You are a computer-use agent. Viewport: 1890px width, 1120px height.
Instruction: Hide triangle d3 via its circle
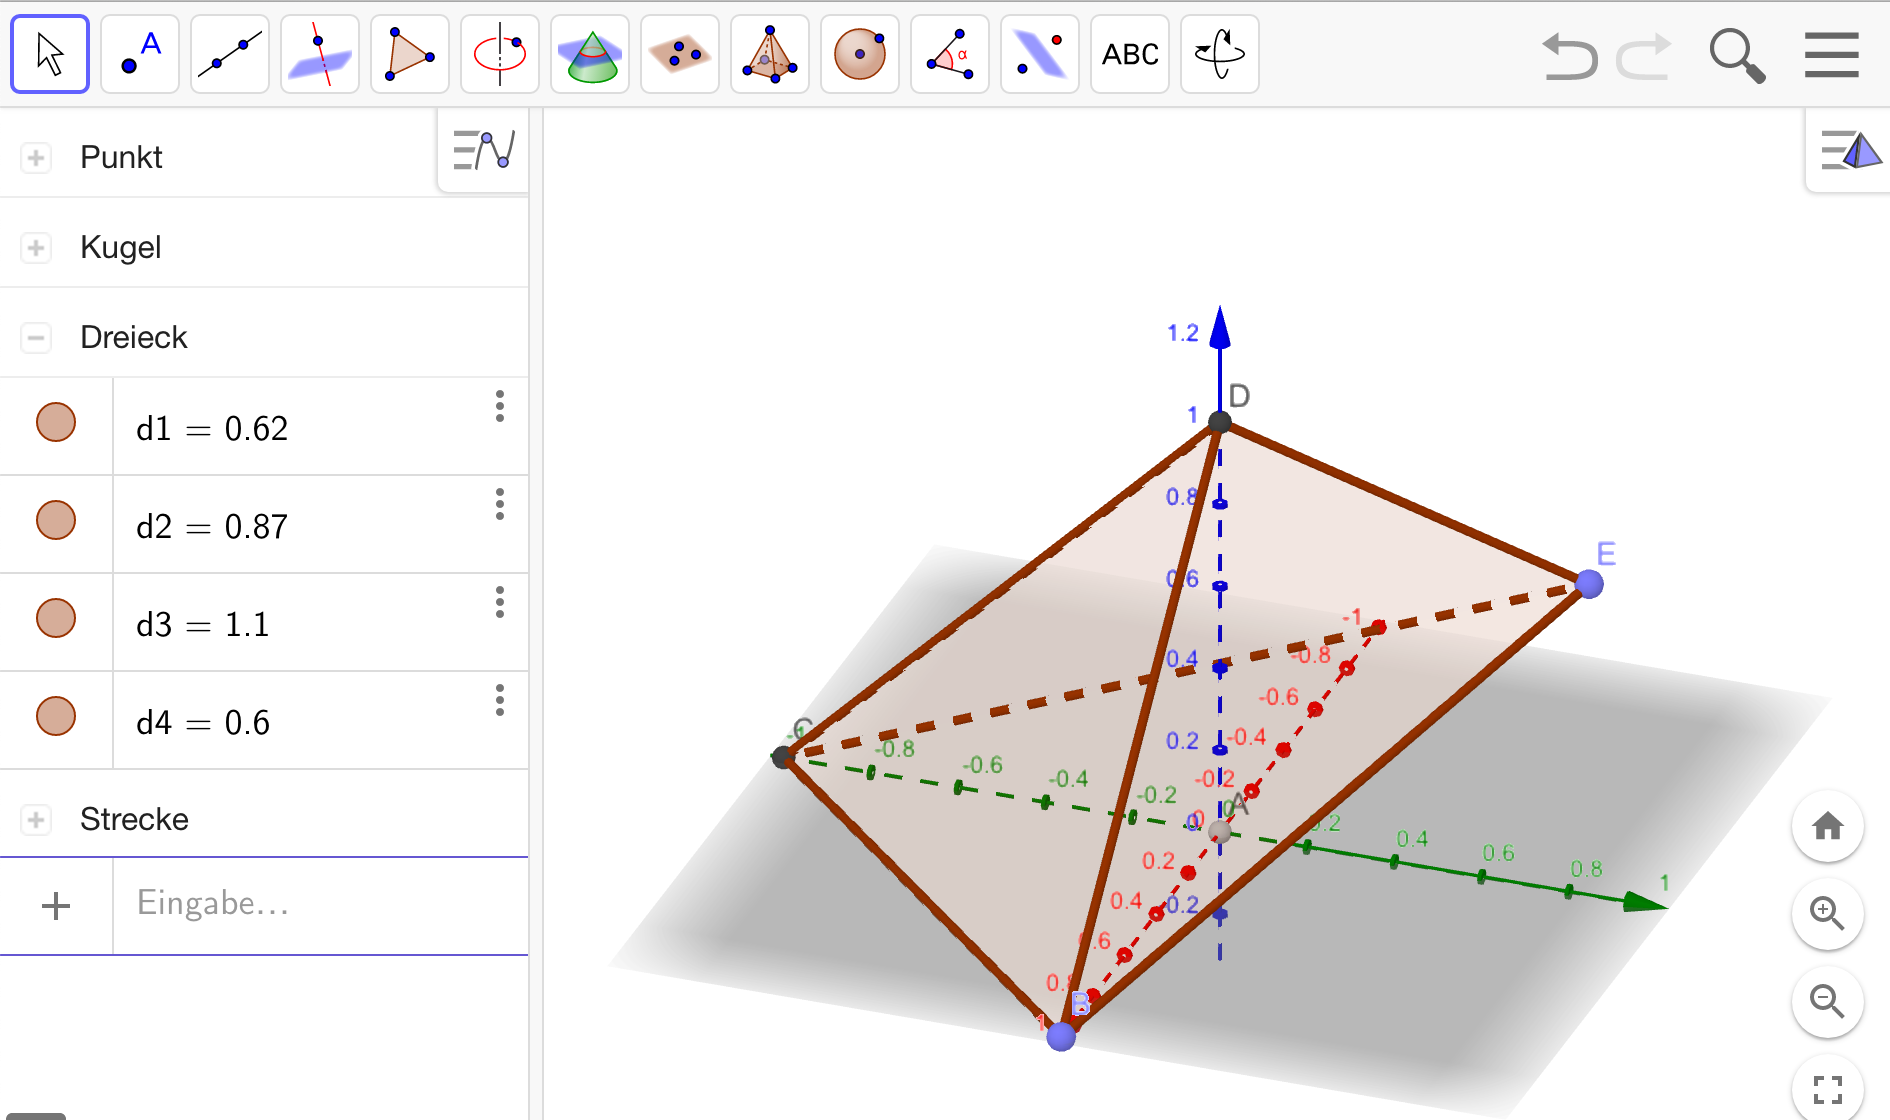pyautogui.click(x=57, y=618)
